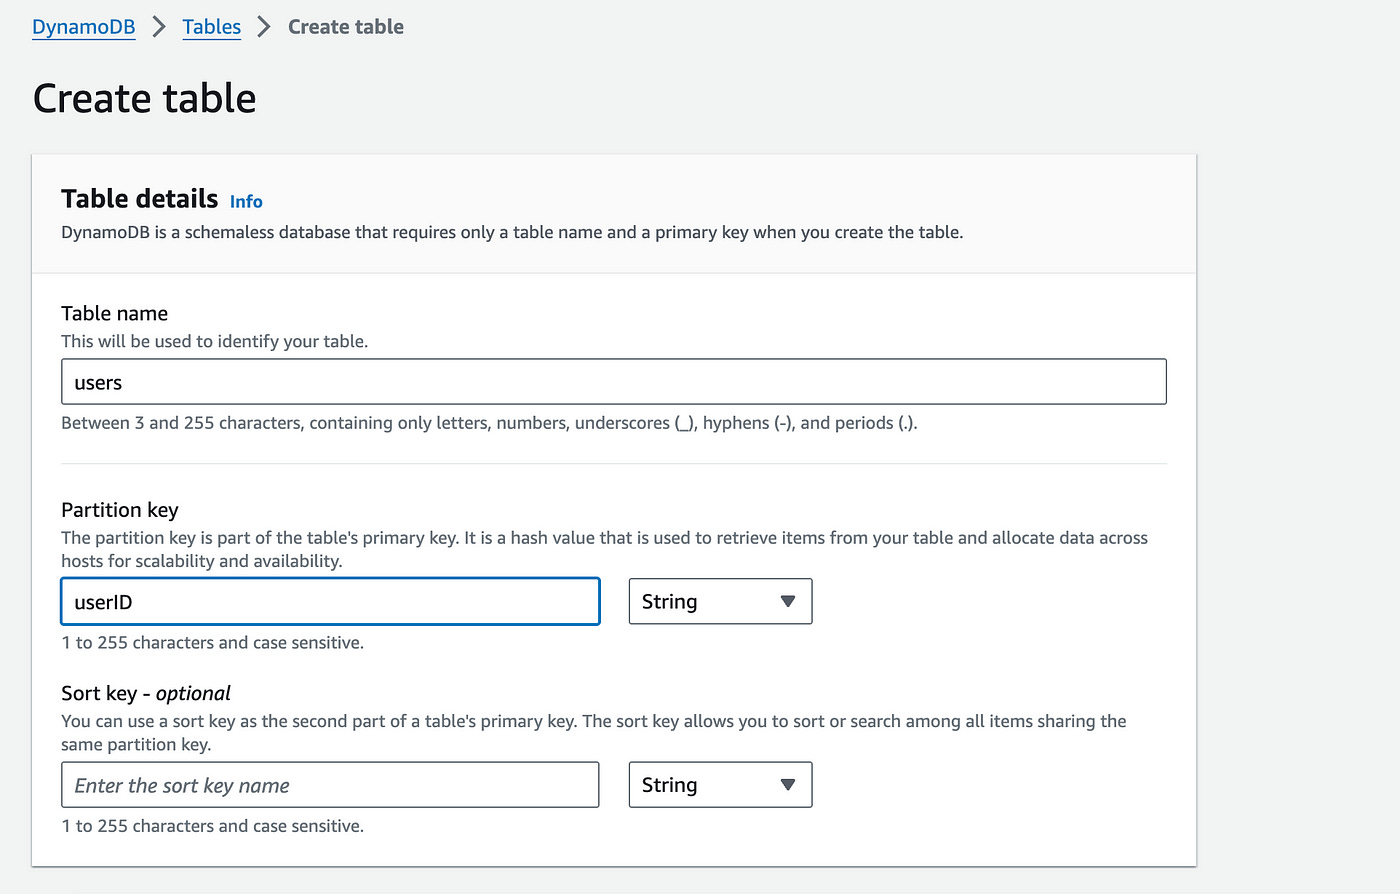Focus the Partition key field with userID
Viewport: 1400px width, 894px height.
pos(330,602)
